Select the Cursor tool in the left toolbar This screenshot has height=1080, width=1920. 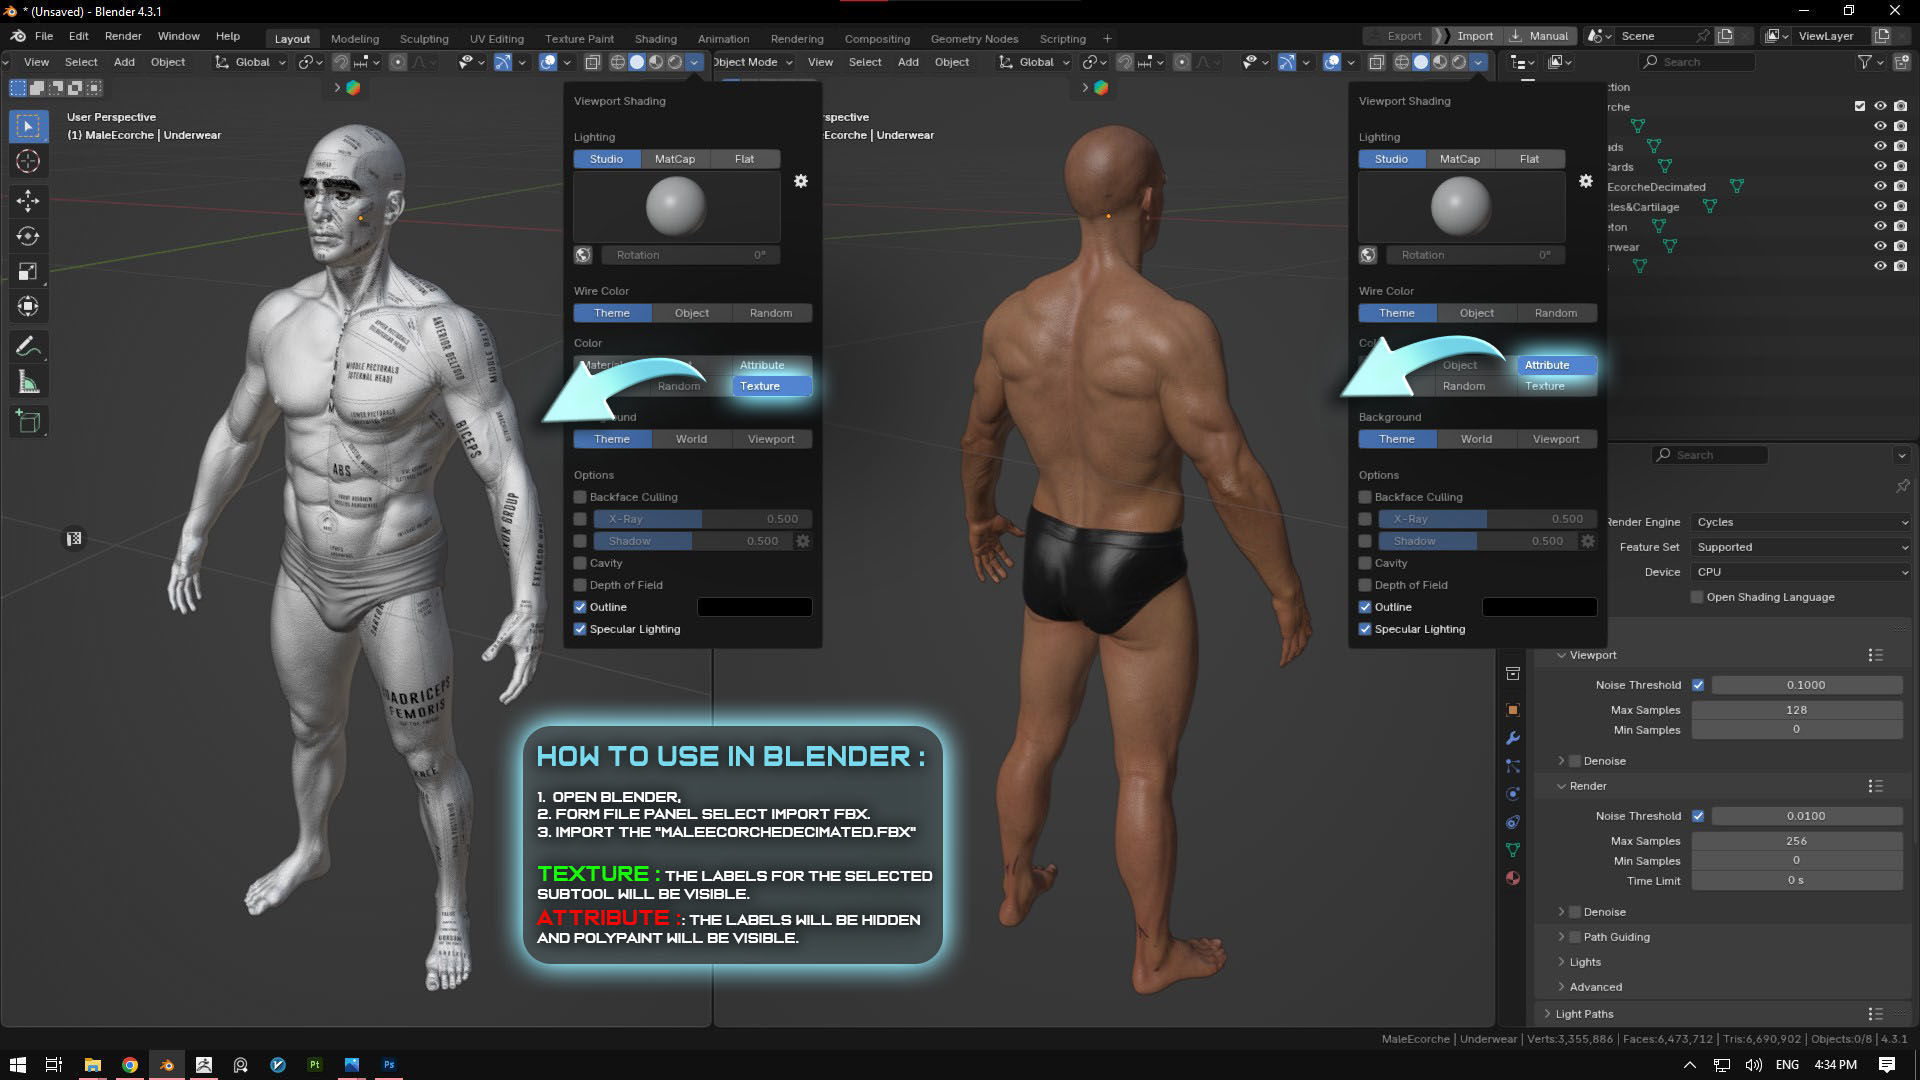[x=28, y=161]
